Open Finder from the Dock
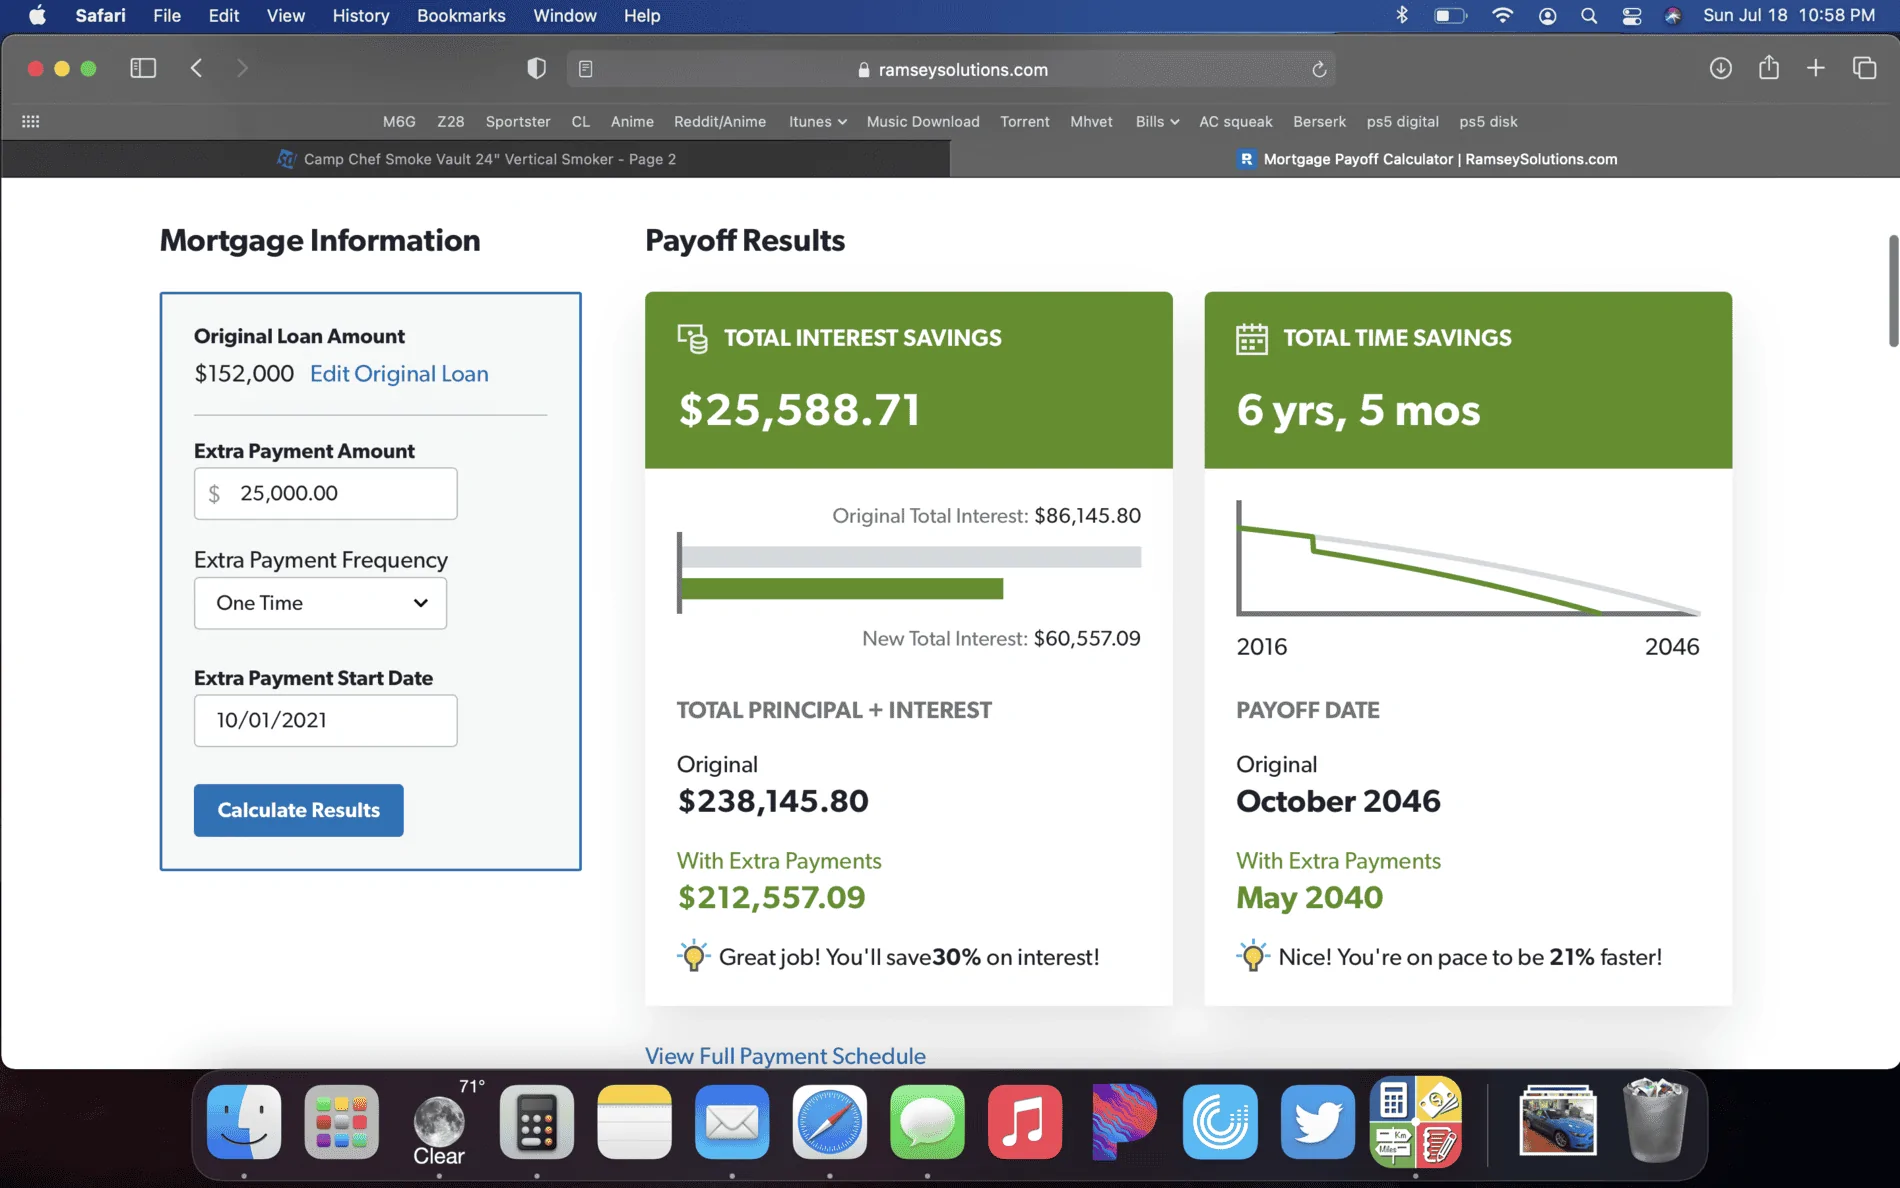The height and width of the screenshot is (1188, 1900). (x=244, y=1121)
